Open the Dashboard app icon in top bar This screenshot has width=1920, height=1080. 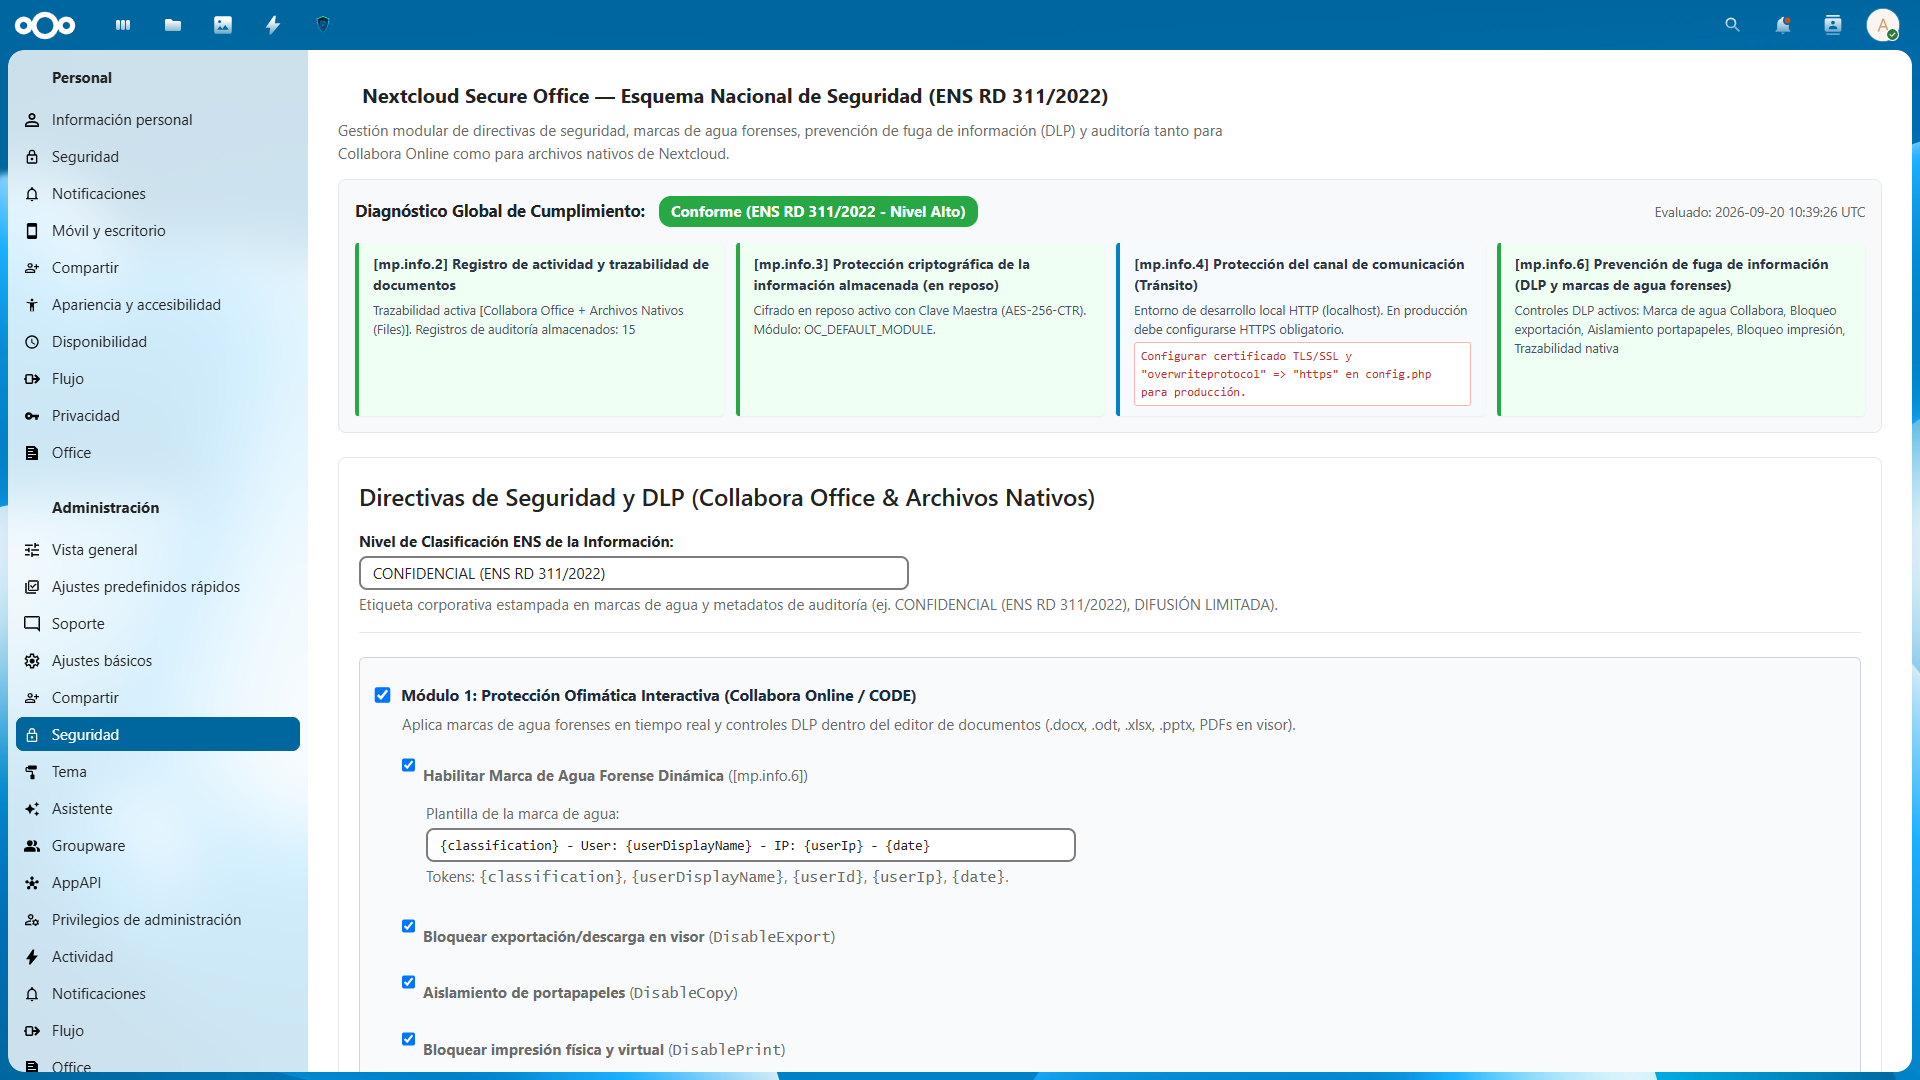123,25
